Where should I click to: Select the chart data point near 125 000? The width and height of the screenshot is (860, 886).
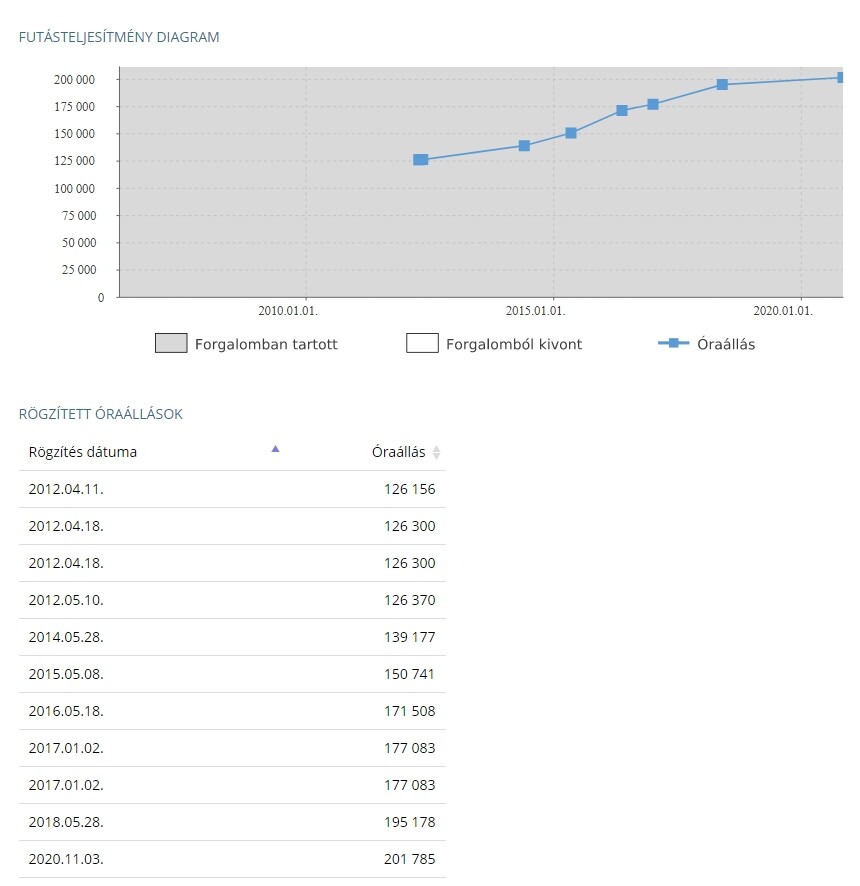(x=420, y=160)
